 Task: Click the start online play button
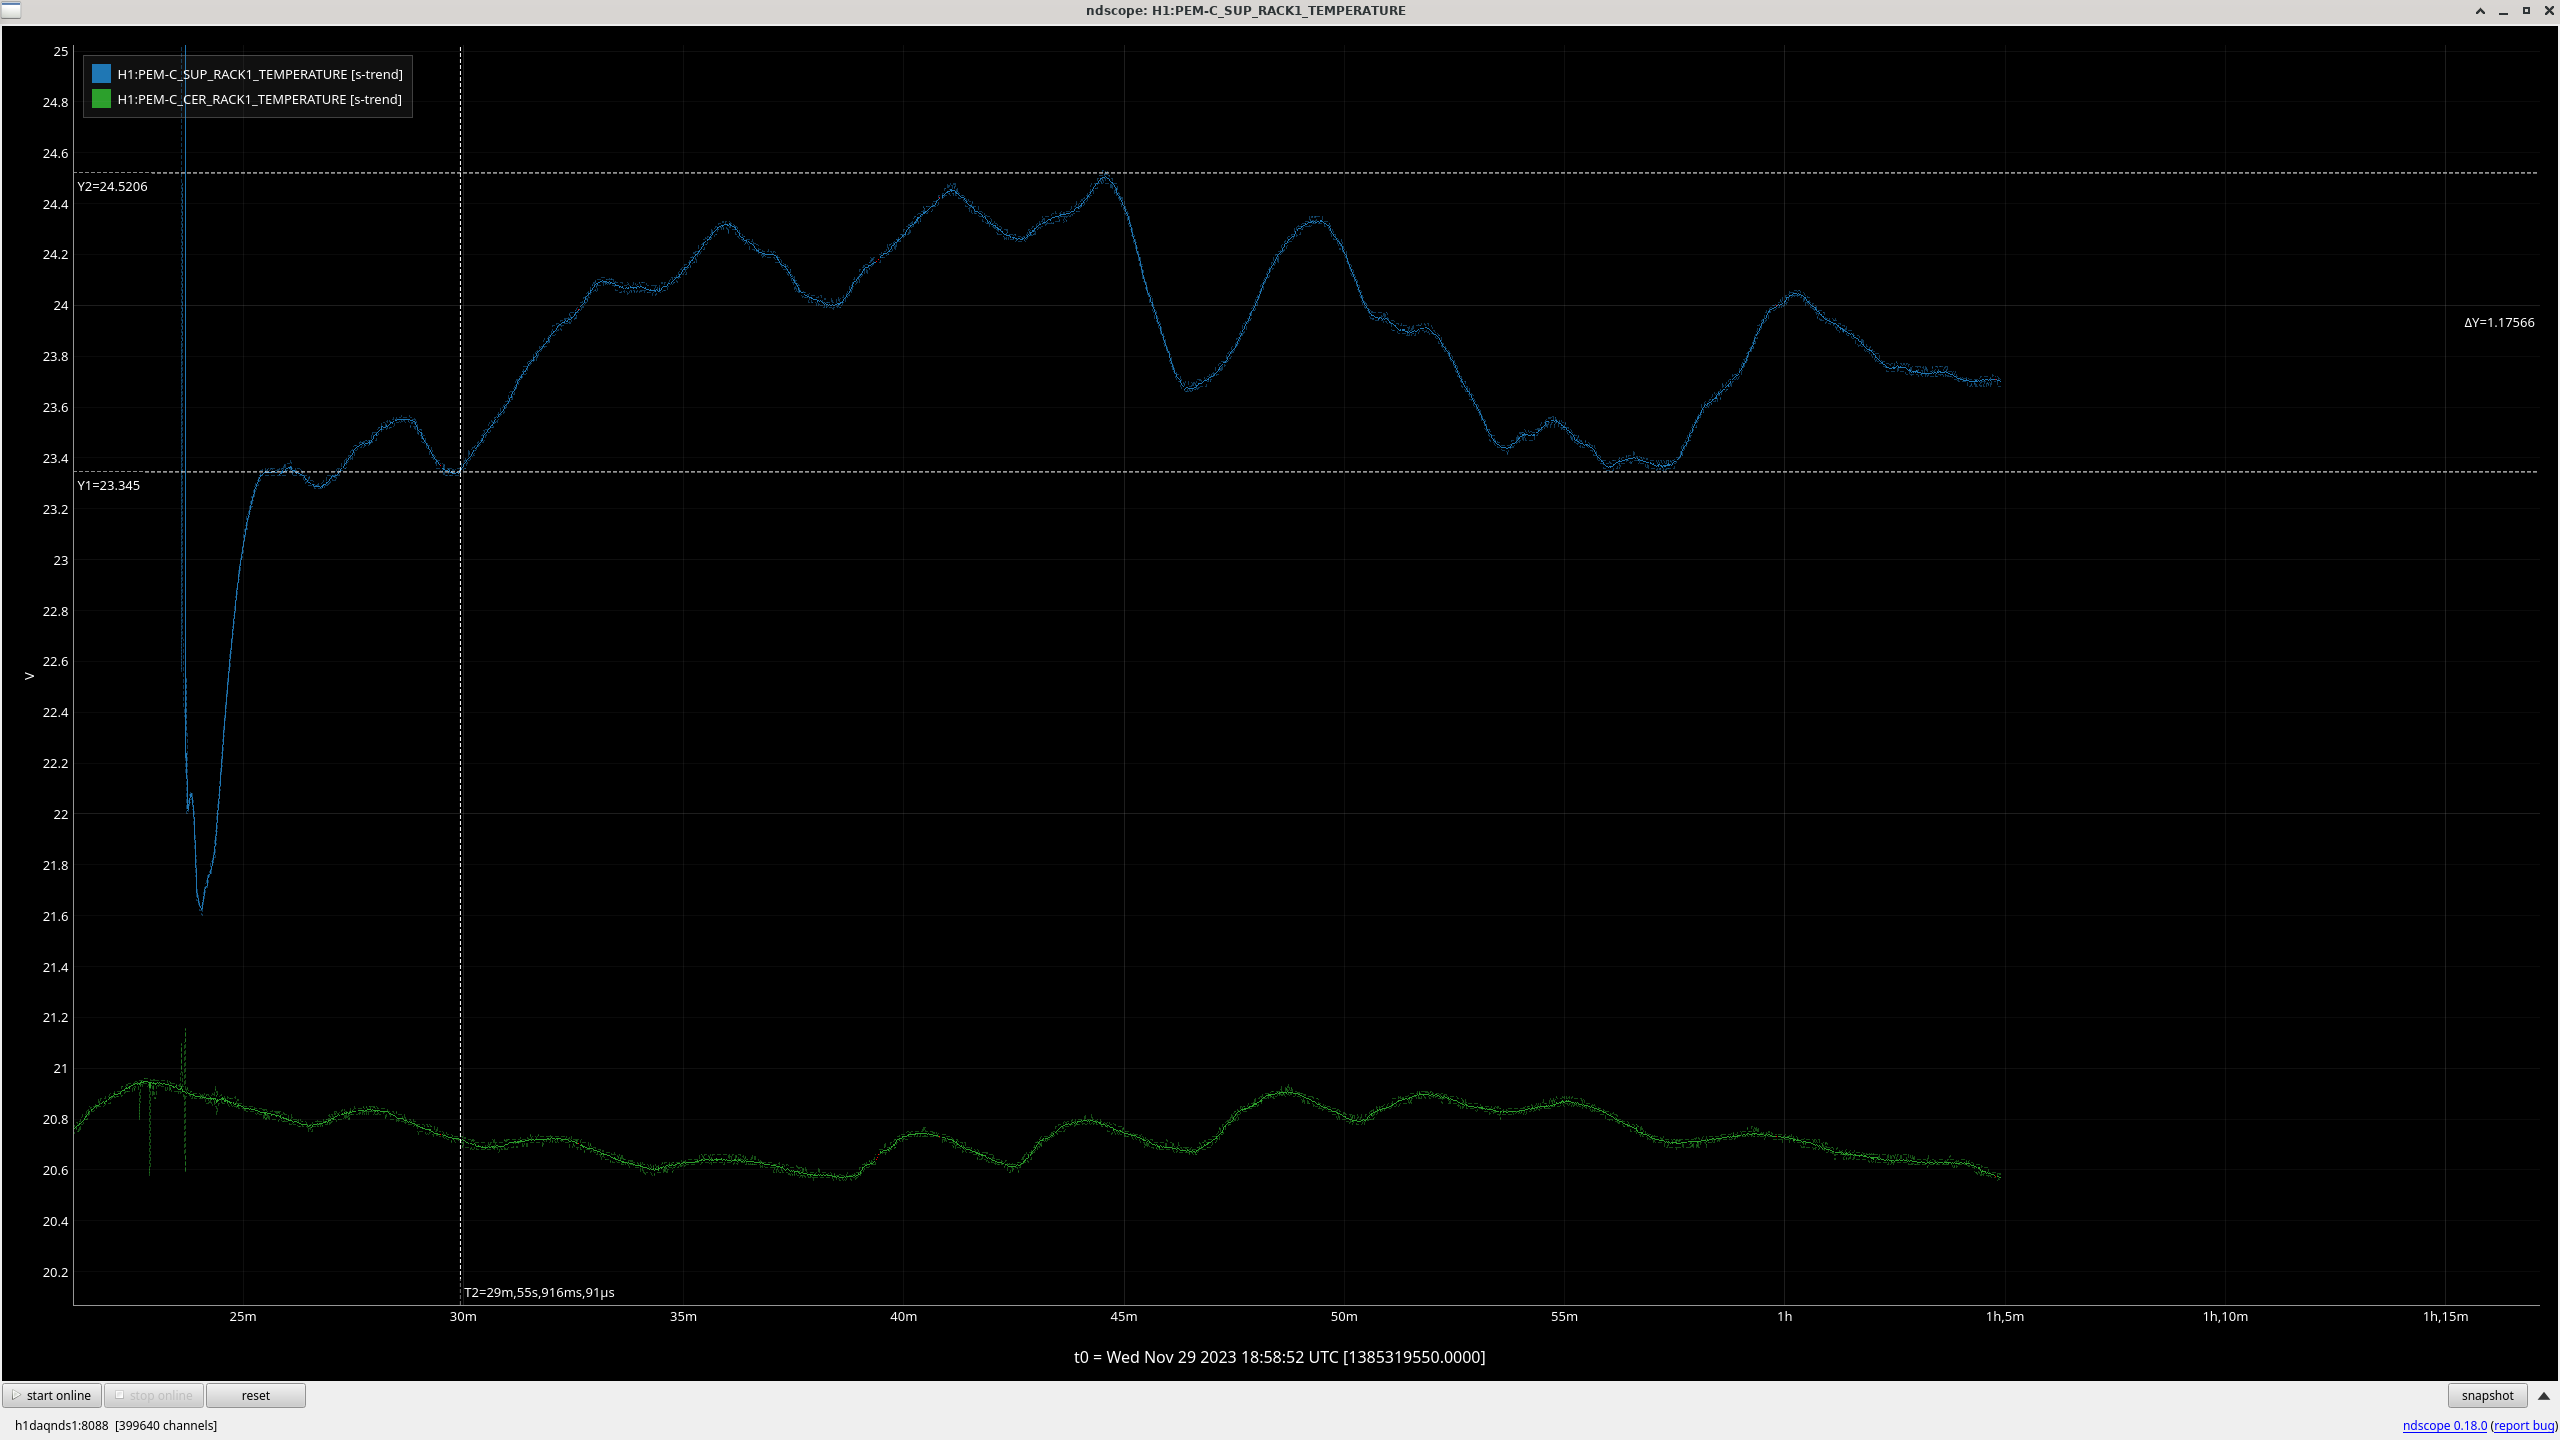click(x=52, y=1395)
